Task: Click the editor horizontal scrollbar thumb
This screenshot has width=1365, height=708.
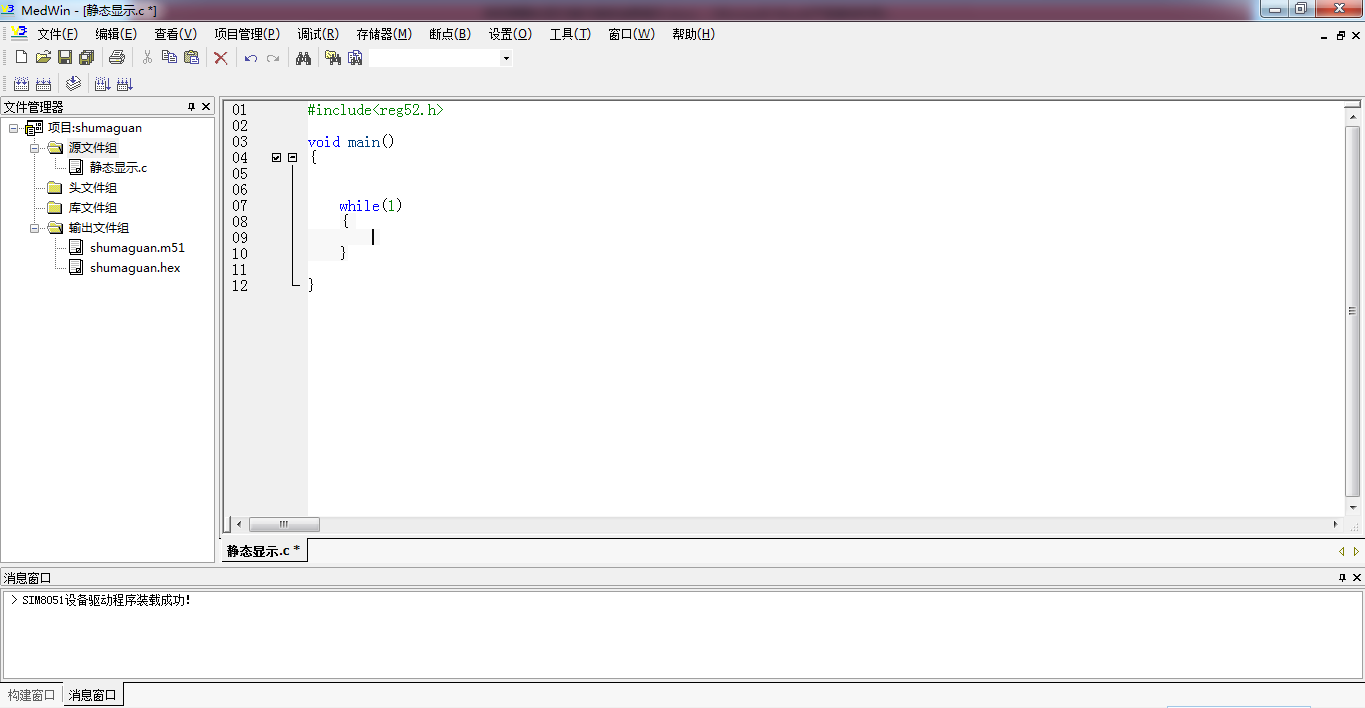Action: pos(284,524)
